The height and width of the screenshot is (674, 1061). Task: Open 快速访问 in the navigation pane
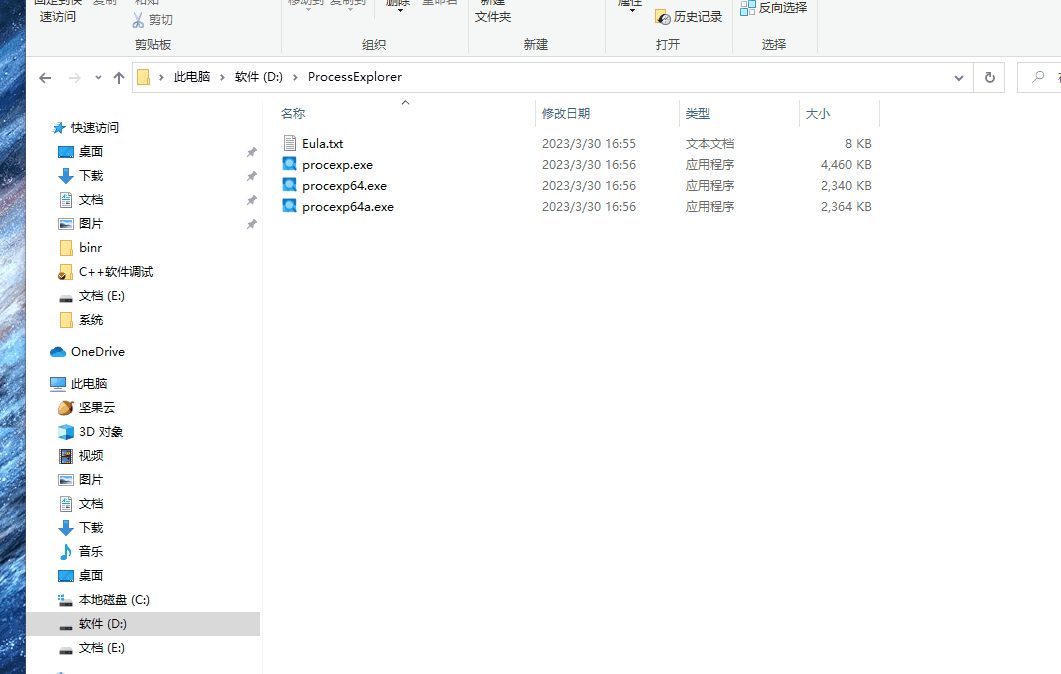[x=94, y=127]
